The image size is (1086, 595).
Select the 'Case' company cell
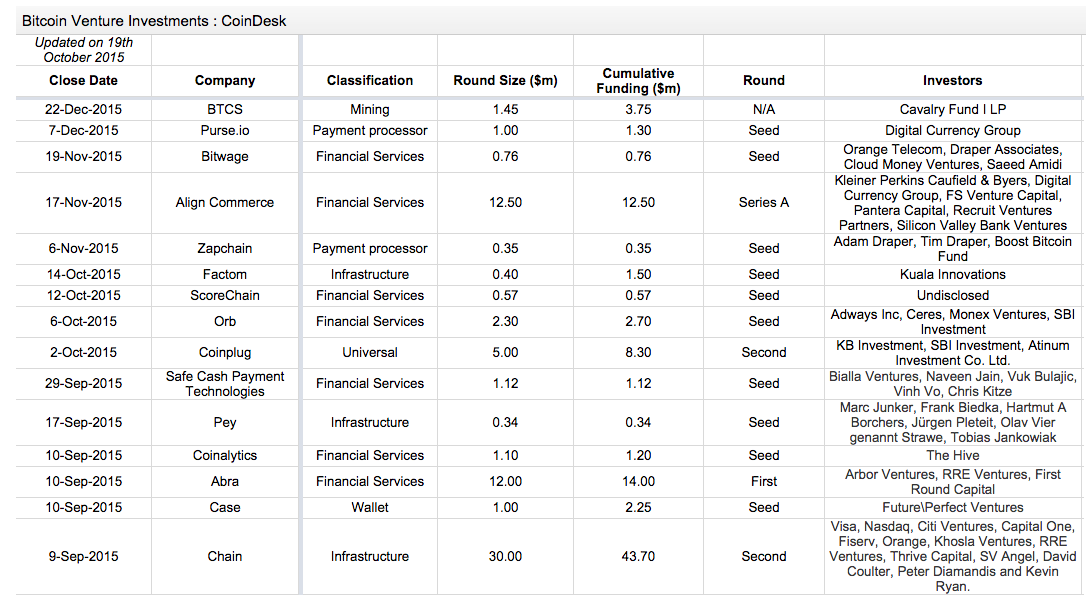click(225, 507)
